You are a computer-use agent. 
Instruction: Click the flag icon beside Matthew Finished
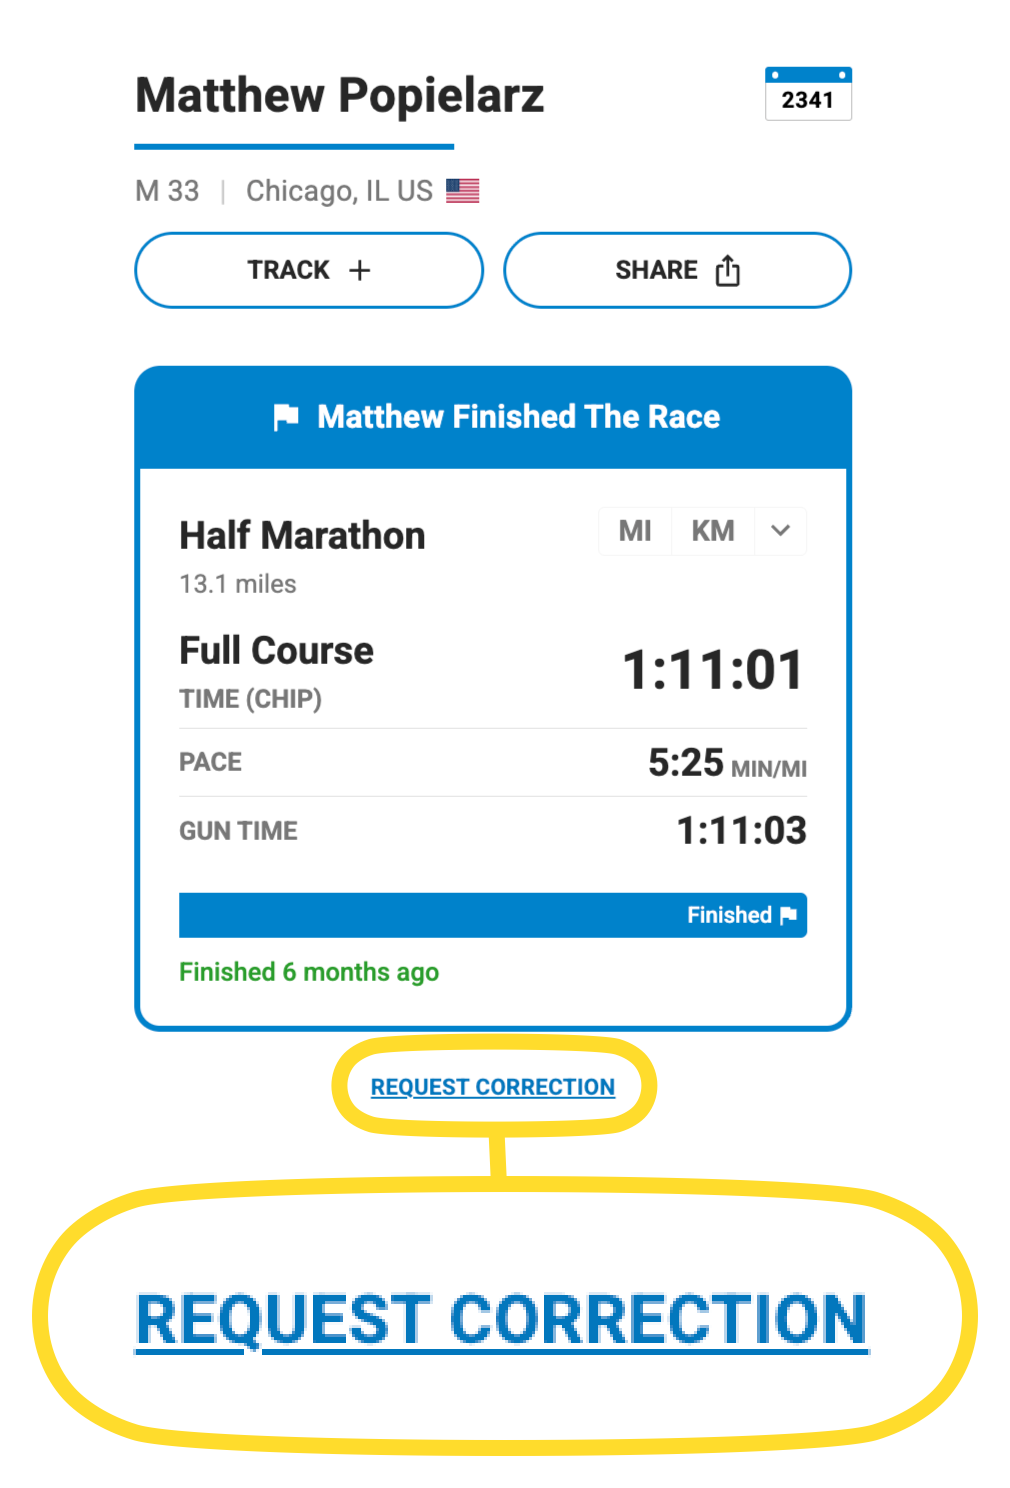(286, 417)
